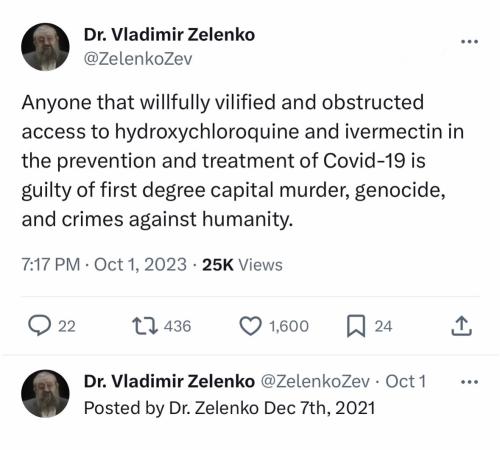Click the retweet arrows icon
Screen dimensions: 500x450
point(145,326)
